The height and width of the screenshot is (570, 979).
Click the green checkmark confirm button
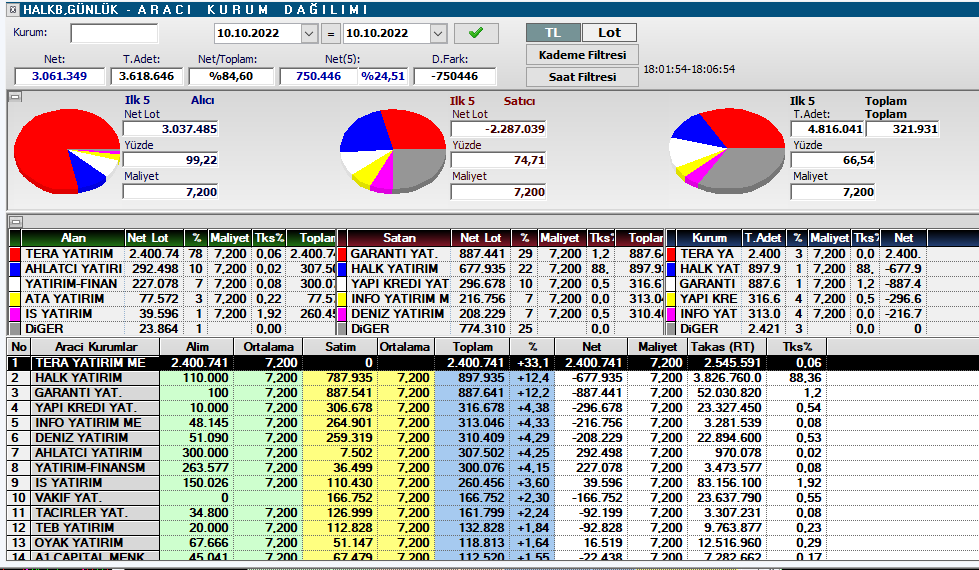coord(476,33)
